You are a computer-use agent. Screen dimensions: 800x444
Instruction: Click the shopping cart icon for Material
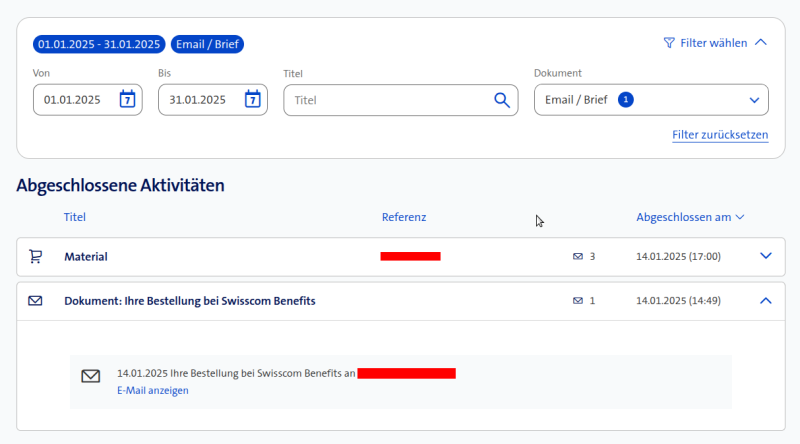click(x=36, y=256)
